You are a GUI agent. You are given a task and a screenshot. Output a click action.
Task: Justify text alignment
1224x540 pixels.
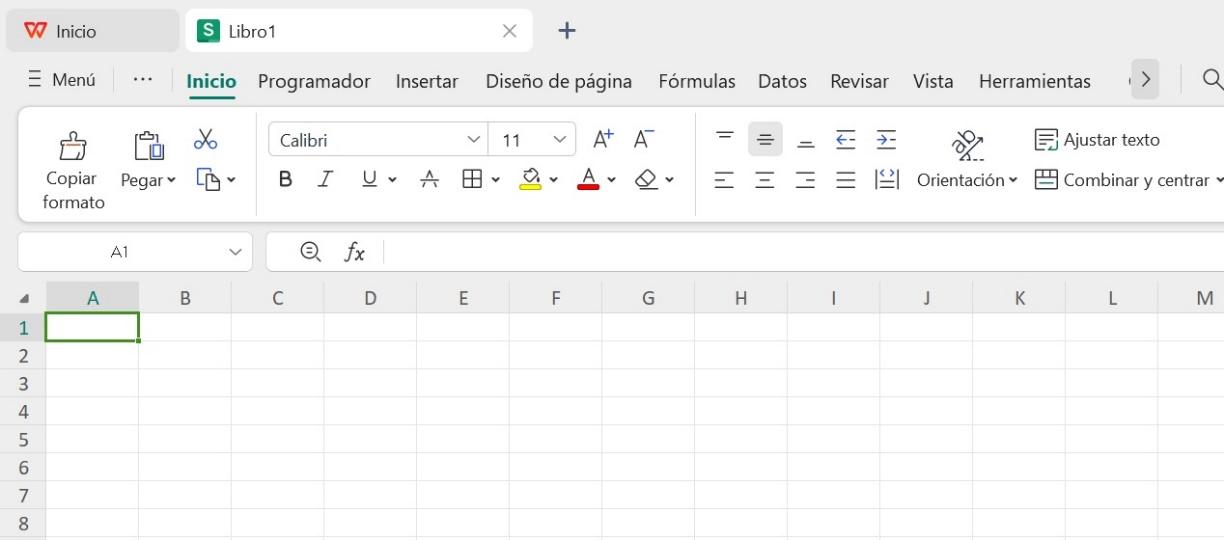point(846,180)
